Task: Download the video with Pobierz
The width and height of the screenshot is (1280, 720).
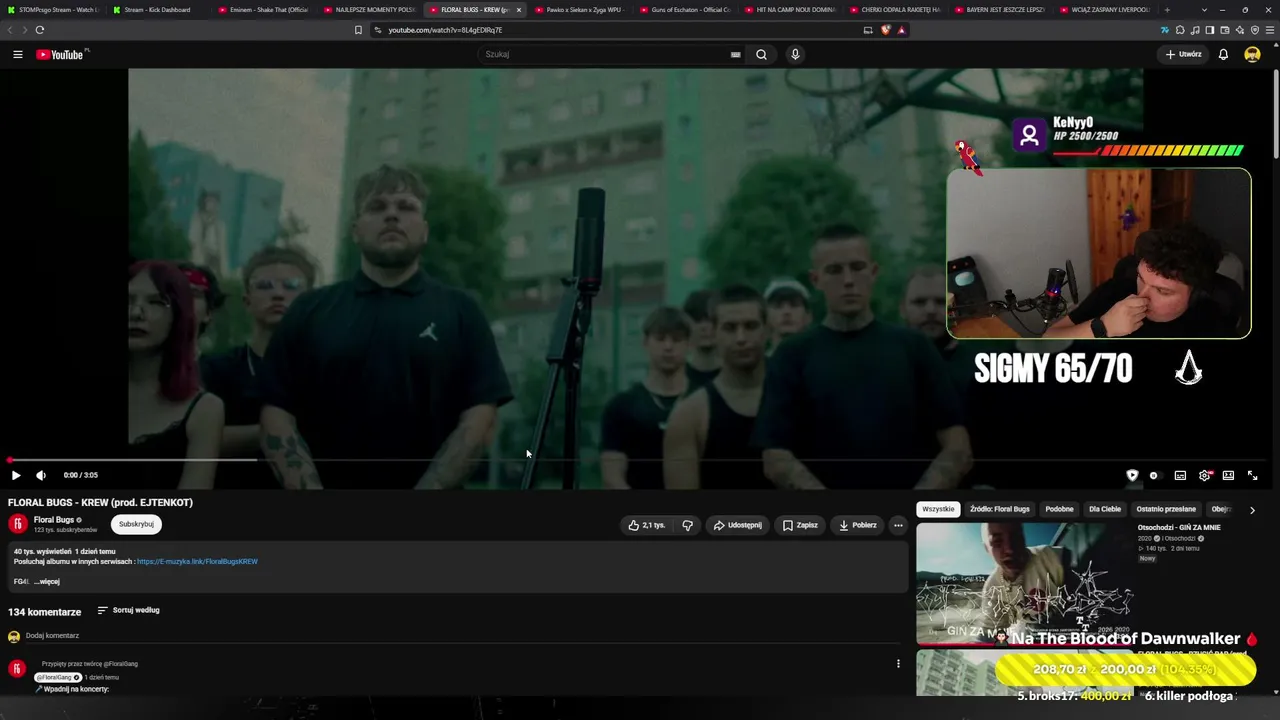Action: click(858, 525)
